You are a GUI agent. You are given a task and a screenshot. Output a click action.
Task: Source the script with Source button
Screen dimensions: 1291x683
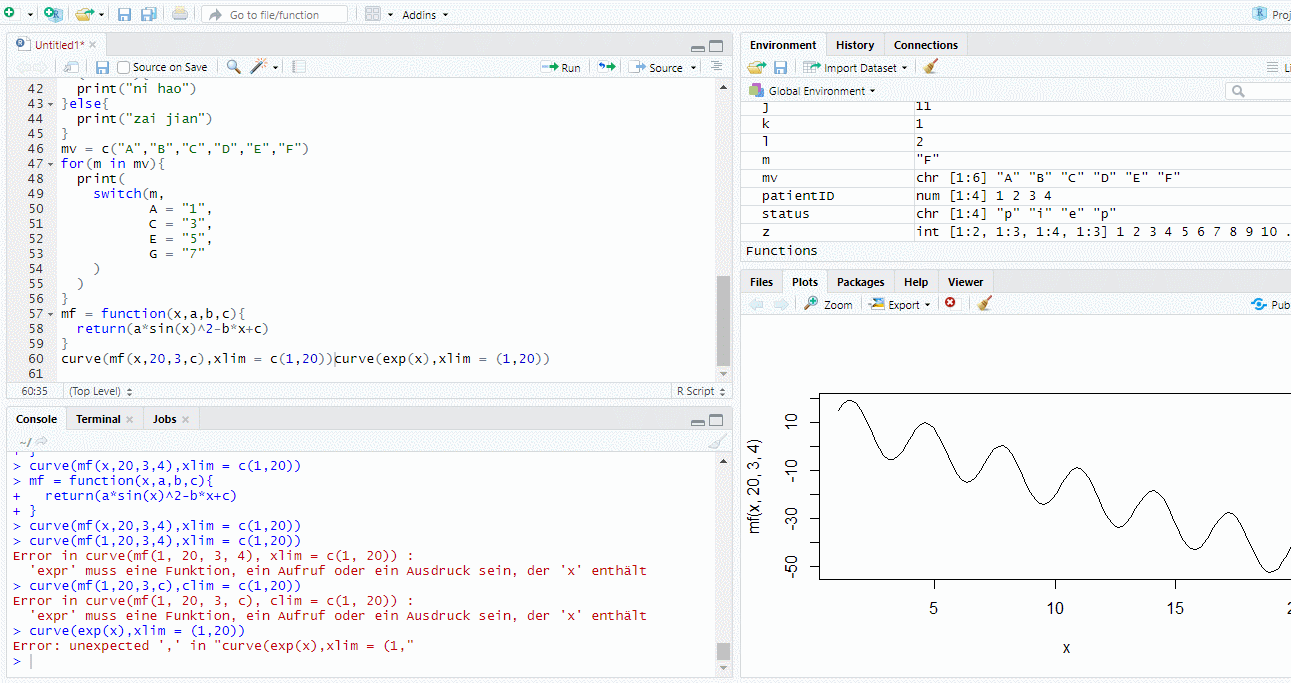[x=656, y=67]
